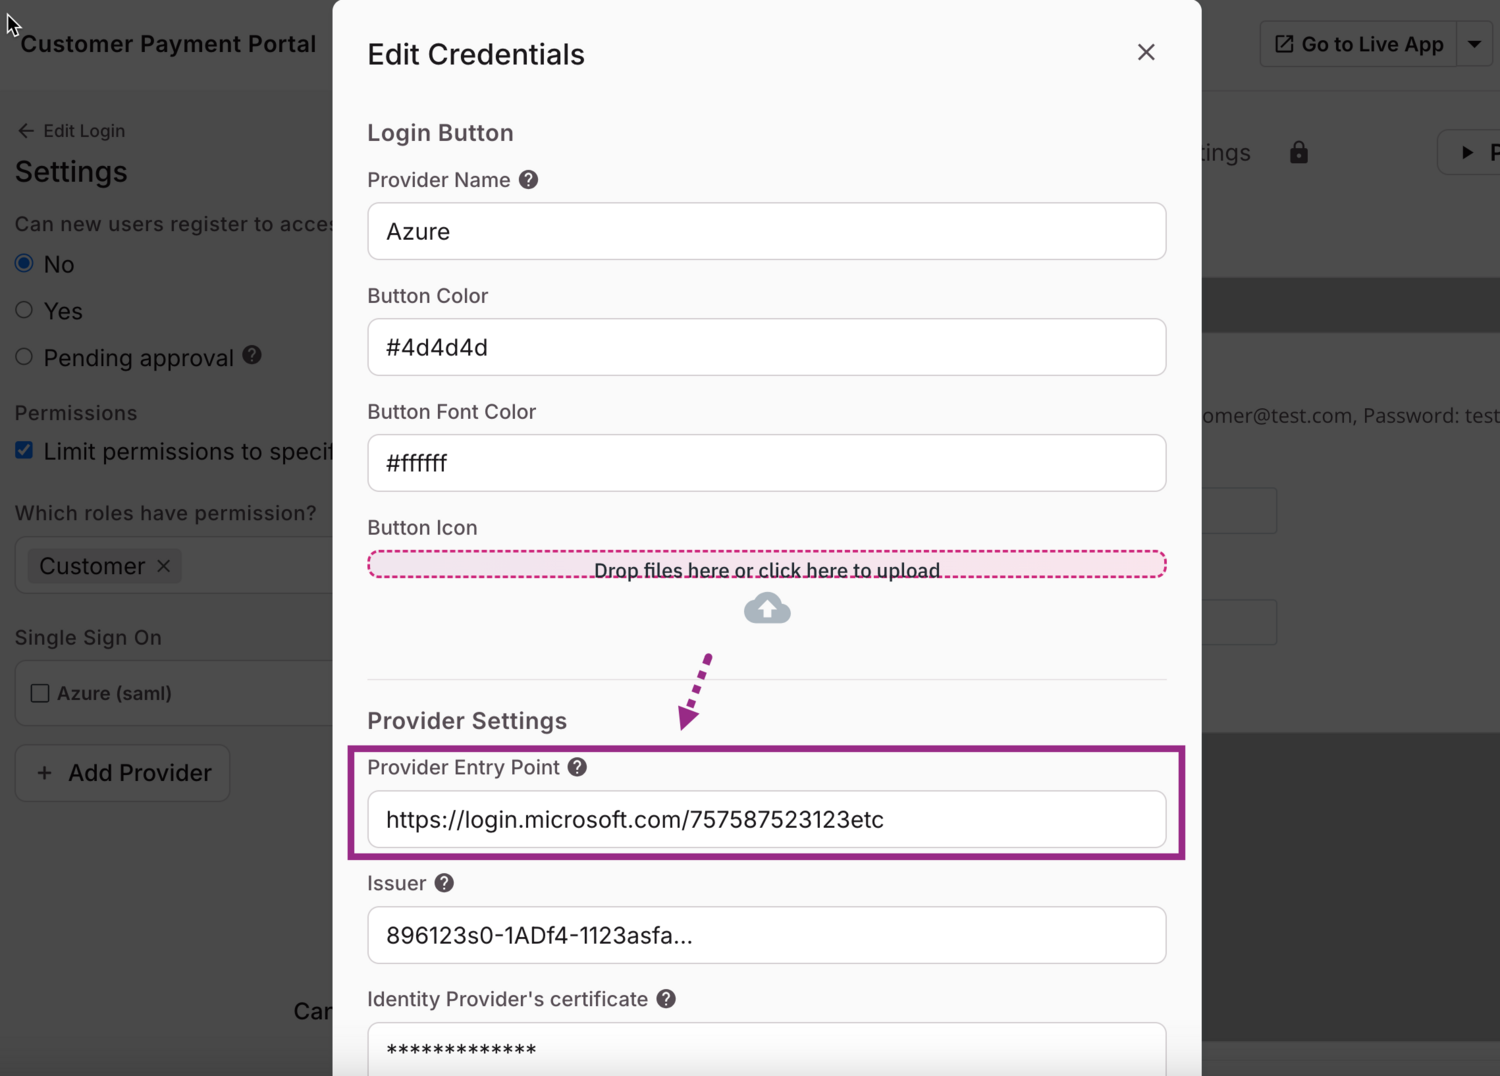Select the Pending approval radio option
This screenshot has height=1076, width=1500.
pos(25,357)
